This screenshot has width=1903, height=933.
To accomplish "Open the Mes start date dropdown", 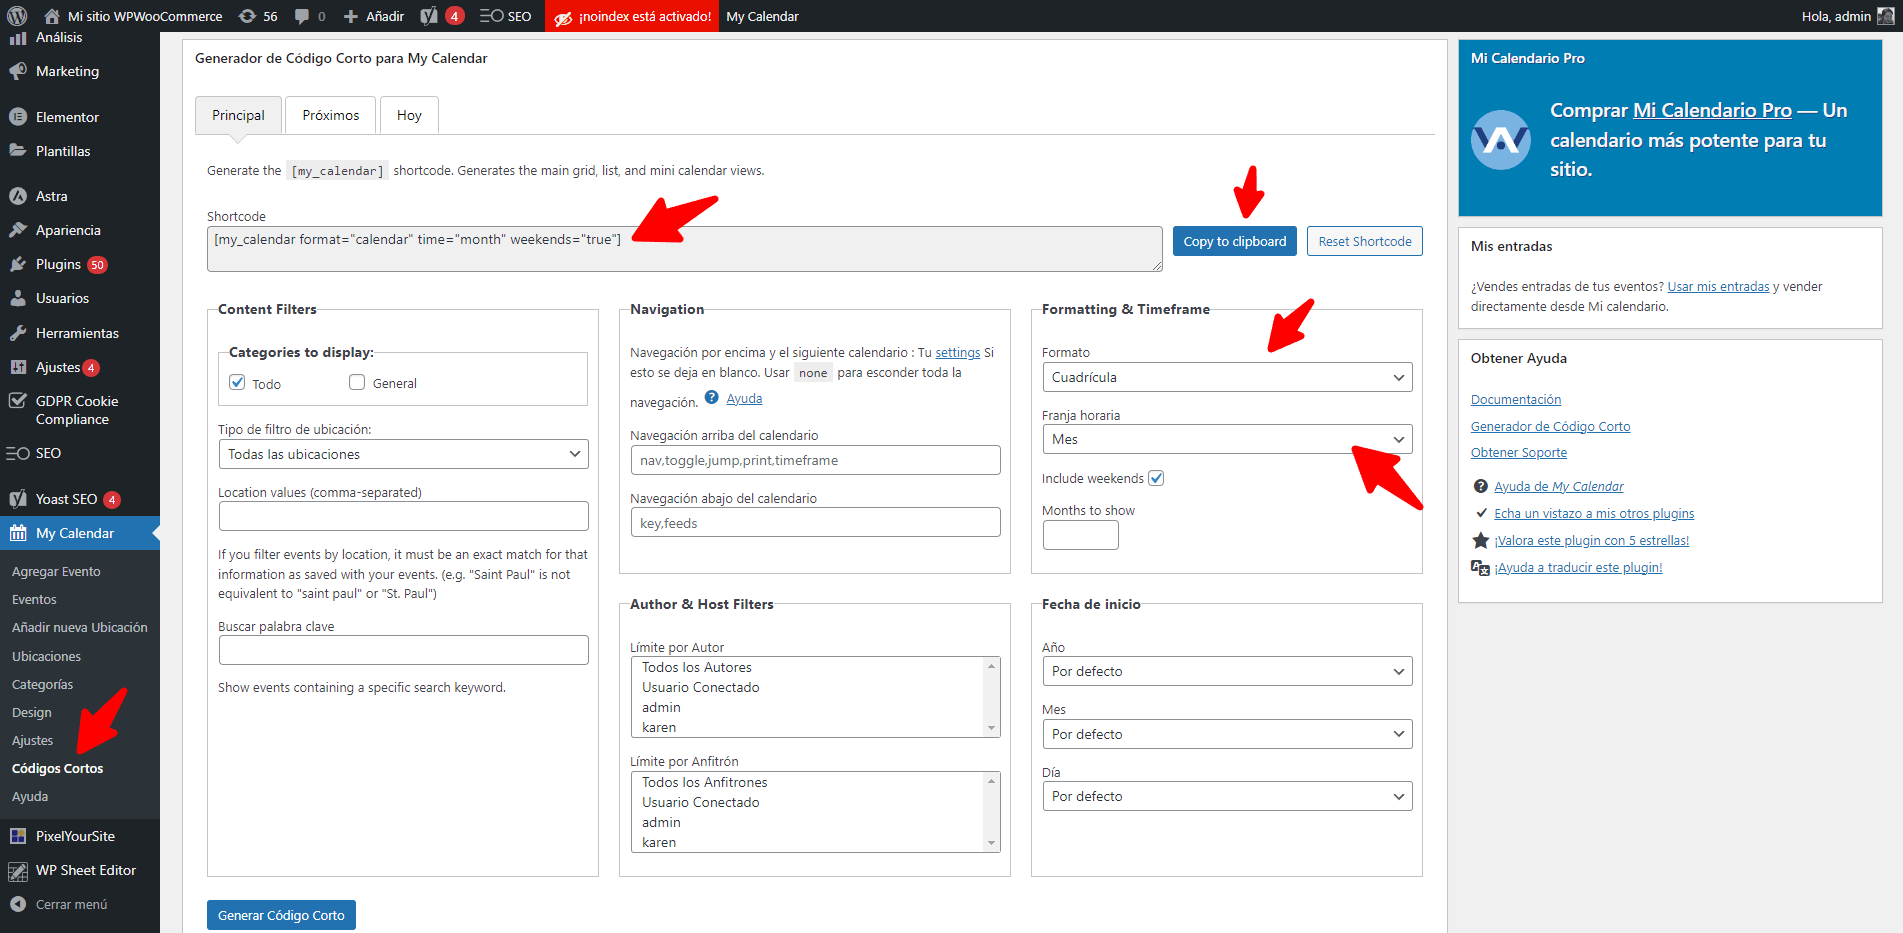I will point(1227,734).
